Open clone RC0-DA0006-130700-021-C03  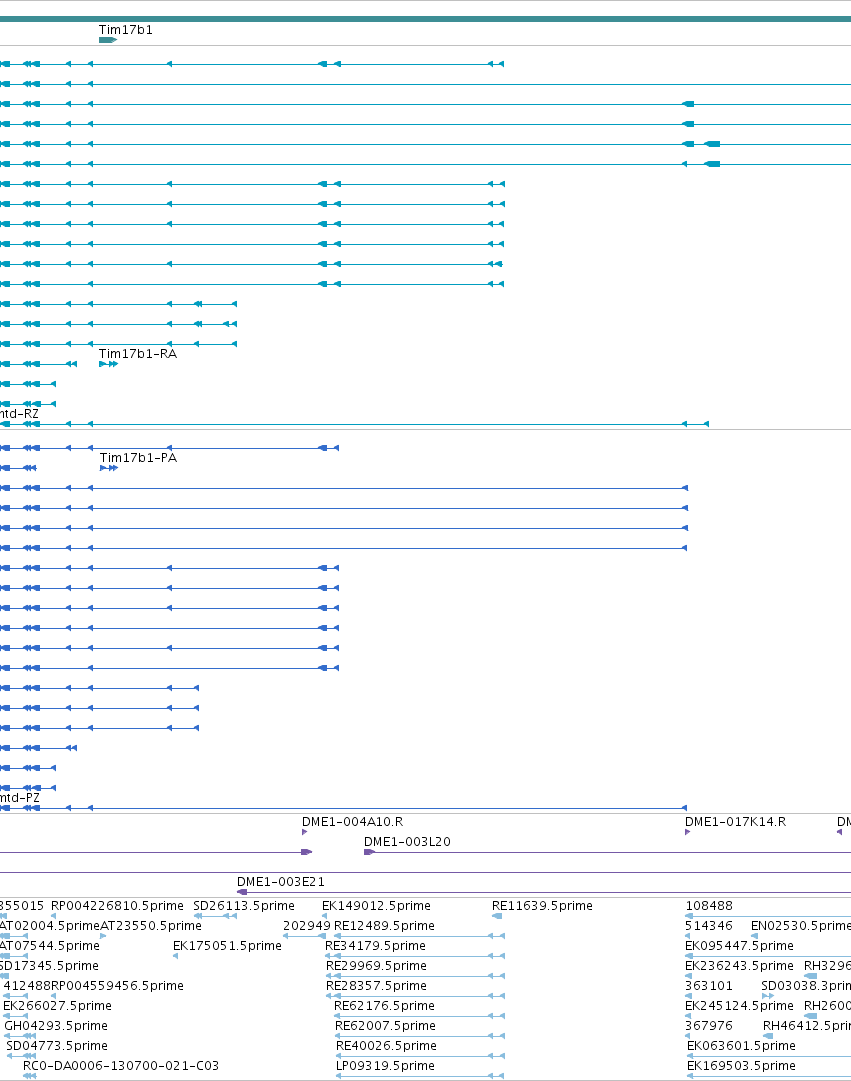point(121,1066)
